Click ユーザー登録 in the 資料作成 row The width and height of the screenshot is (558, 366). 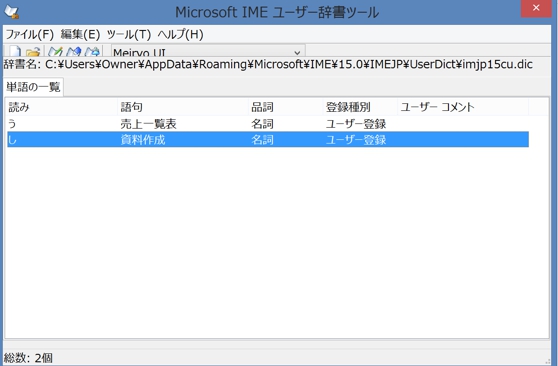point(356,140)
